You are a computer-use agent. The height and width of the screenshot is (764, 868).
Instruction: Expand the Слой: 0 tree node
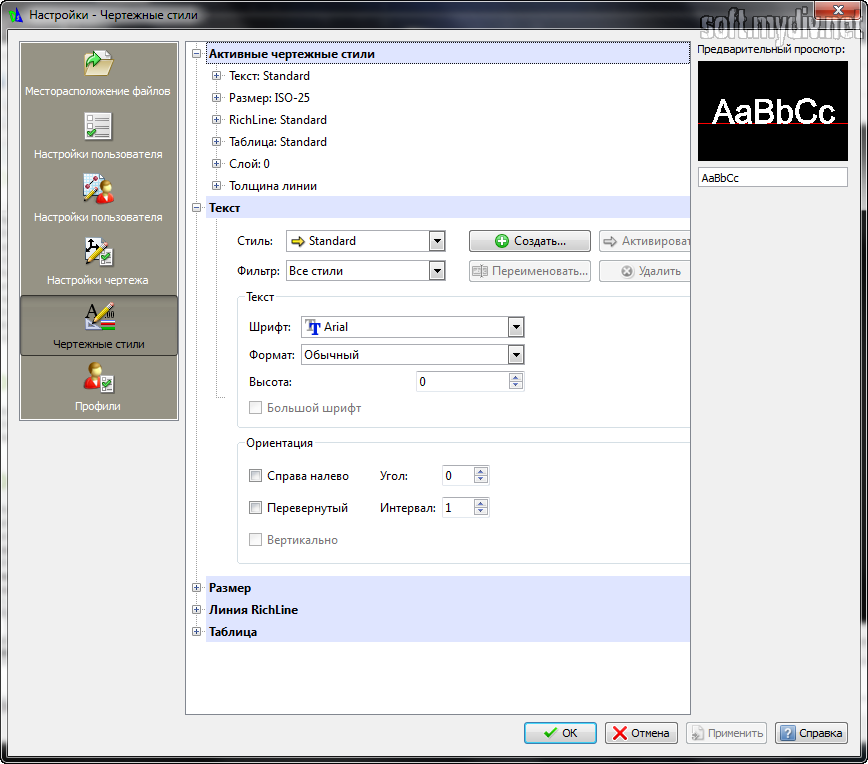(216, 164)
